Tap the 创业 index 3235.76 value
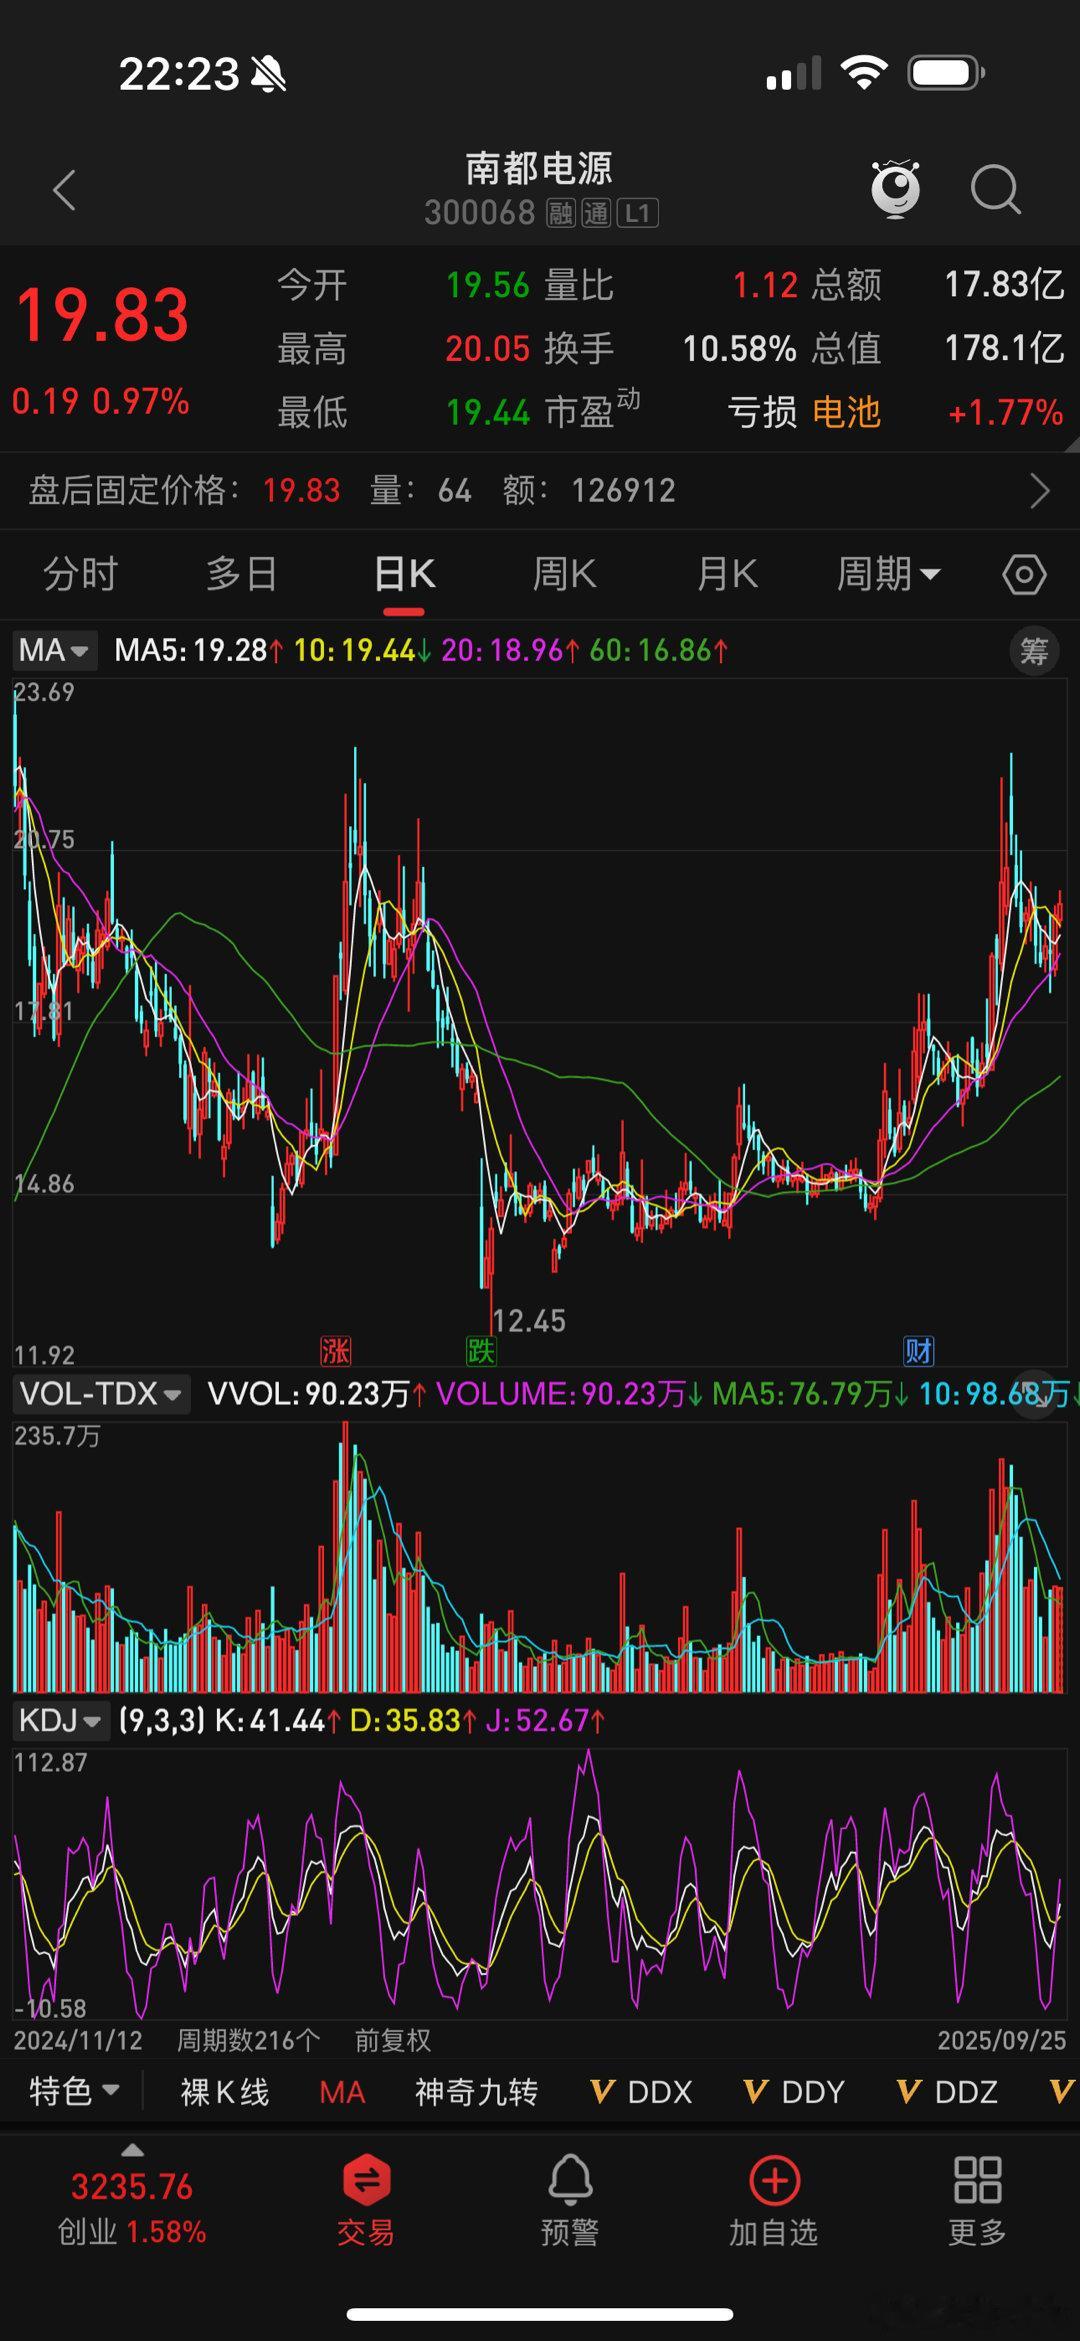Screen dimensions: 1080x2341 [132, 2187]
